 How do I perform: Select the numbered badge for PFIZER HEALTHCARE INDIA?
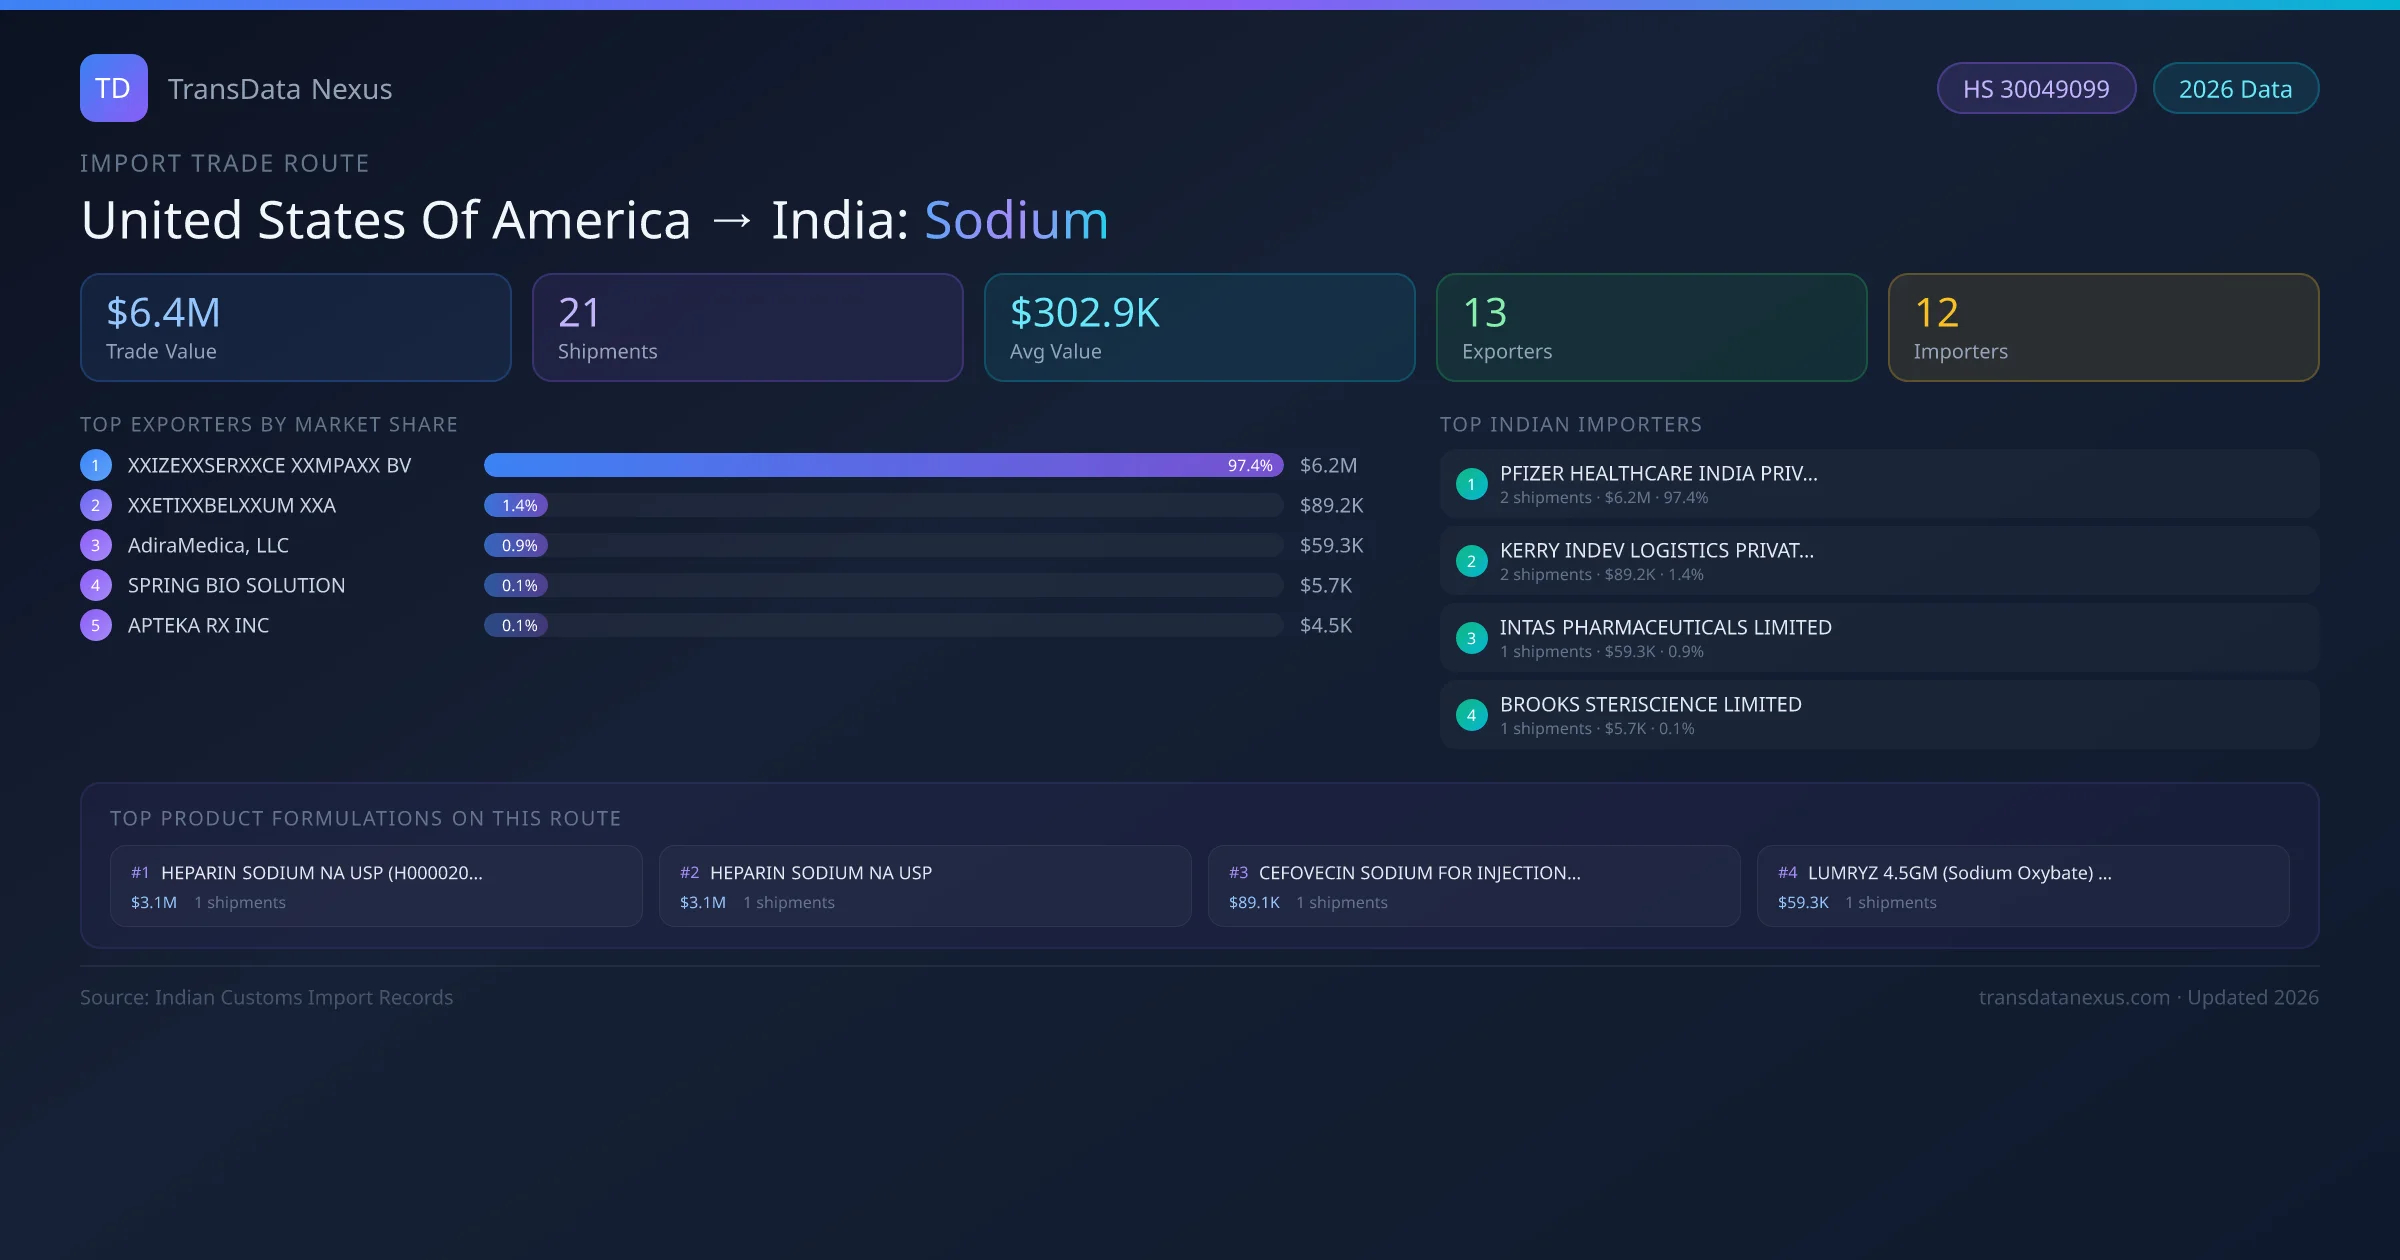coord(1471,483)
